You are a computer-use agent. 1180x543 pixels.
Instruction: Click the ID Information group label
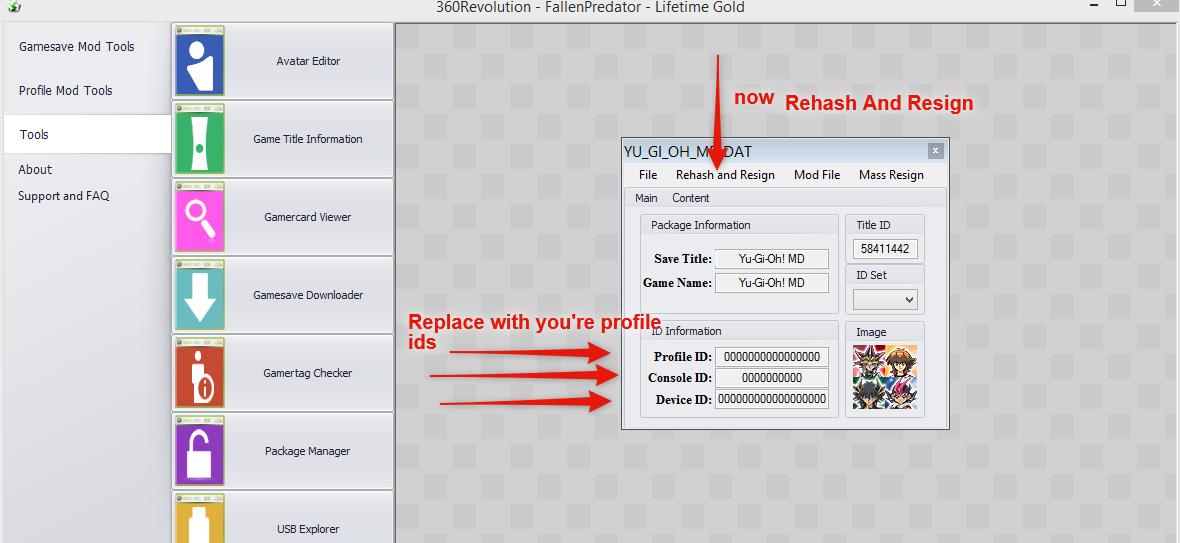686,331
